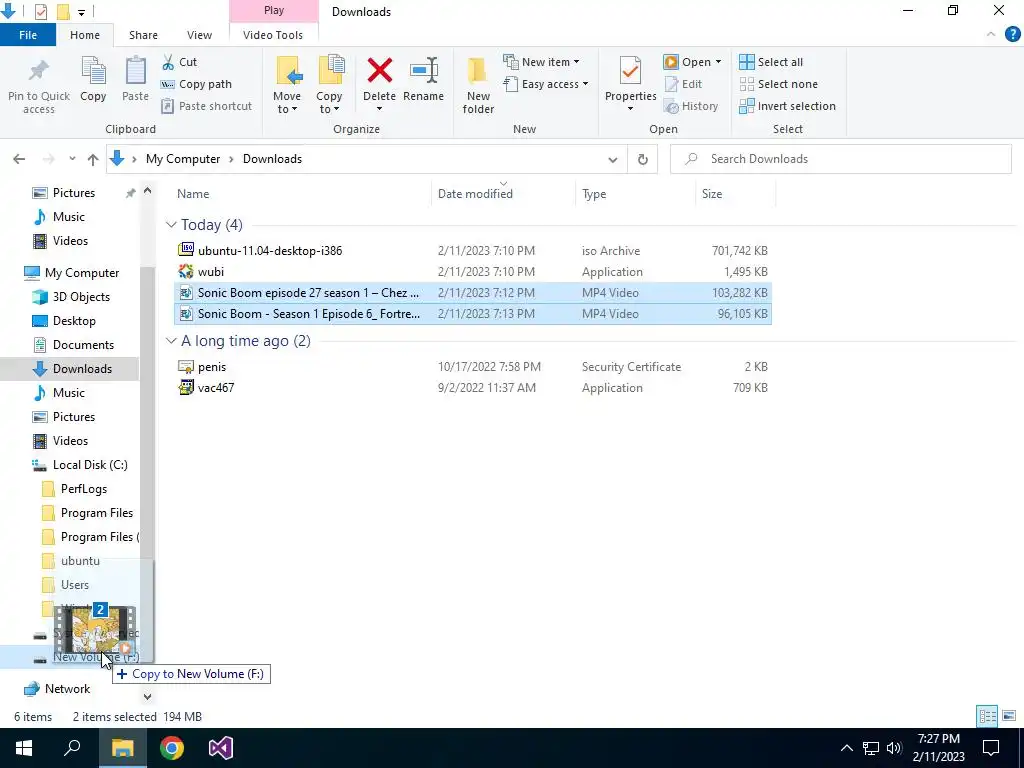The image size is (1024, 768).
Task: Cut the selected files
Action: point(179,62)
